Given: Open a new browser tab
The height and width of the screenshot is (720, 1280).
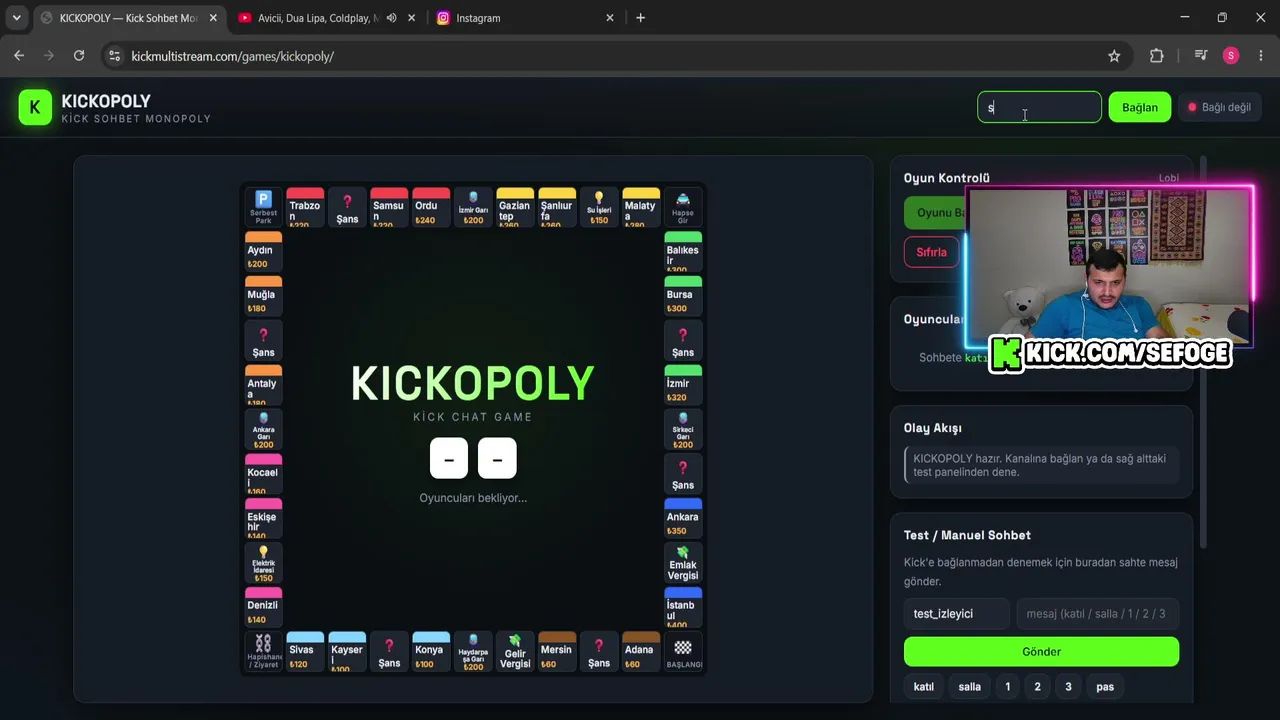Looking at the screenshot, I should coord(640,18).
